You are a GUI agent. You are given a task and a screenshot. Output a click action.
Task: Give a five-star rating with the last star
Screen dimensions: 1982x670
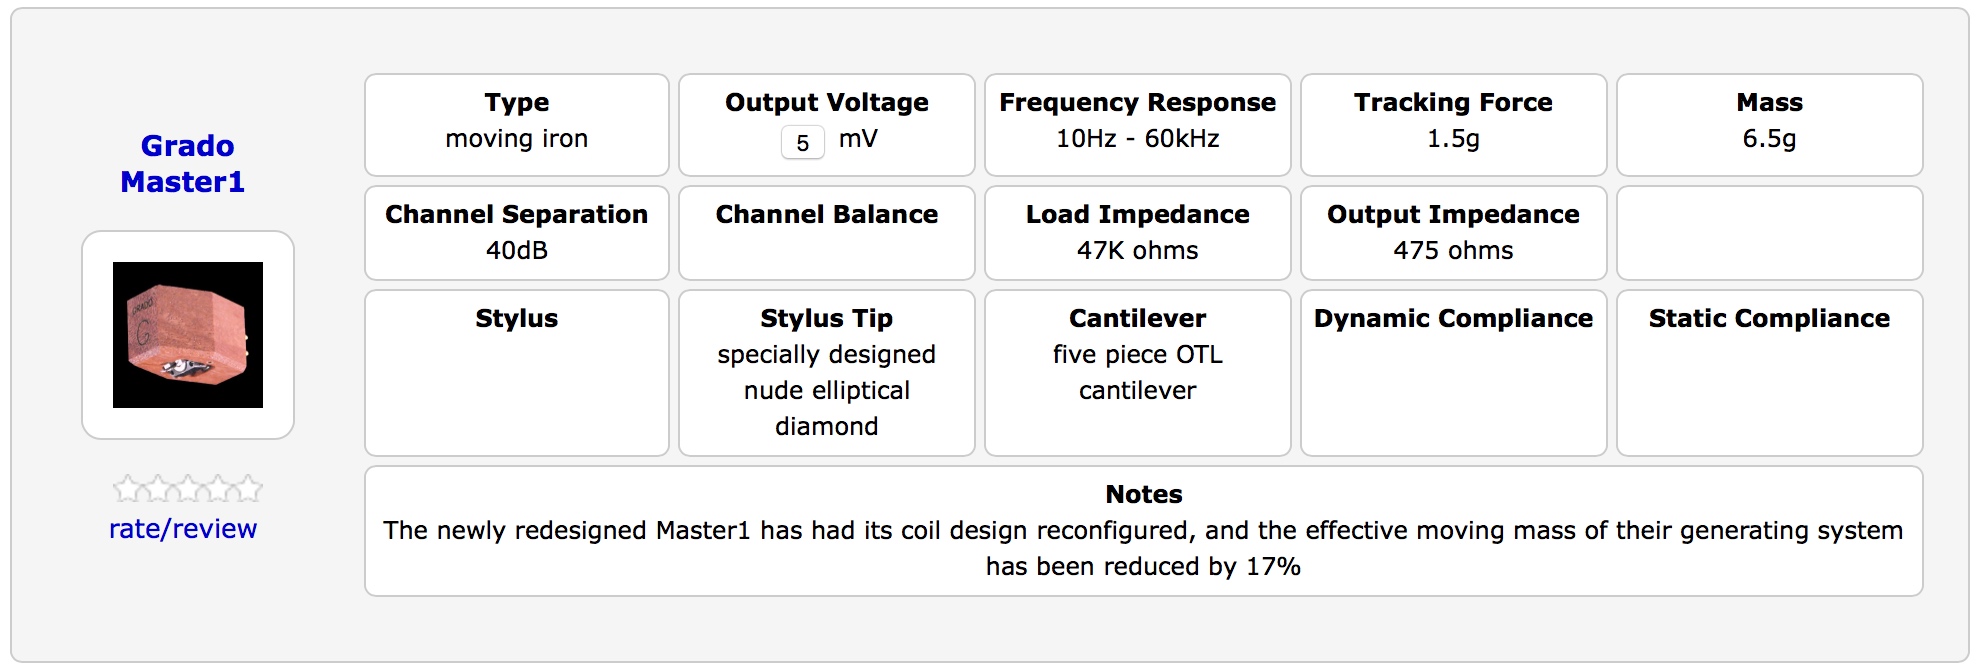pos(247,489)
